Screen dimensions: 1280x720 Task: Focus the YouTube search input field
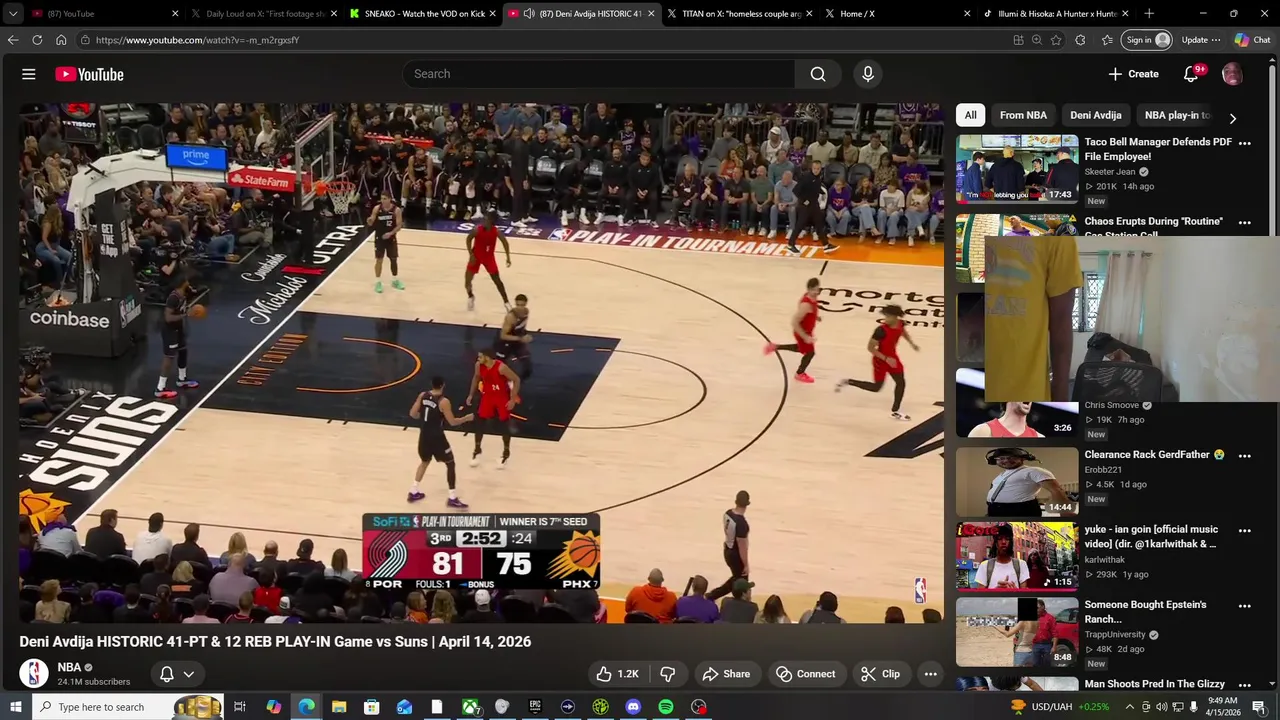point(599,74)
